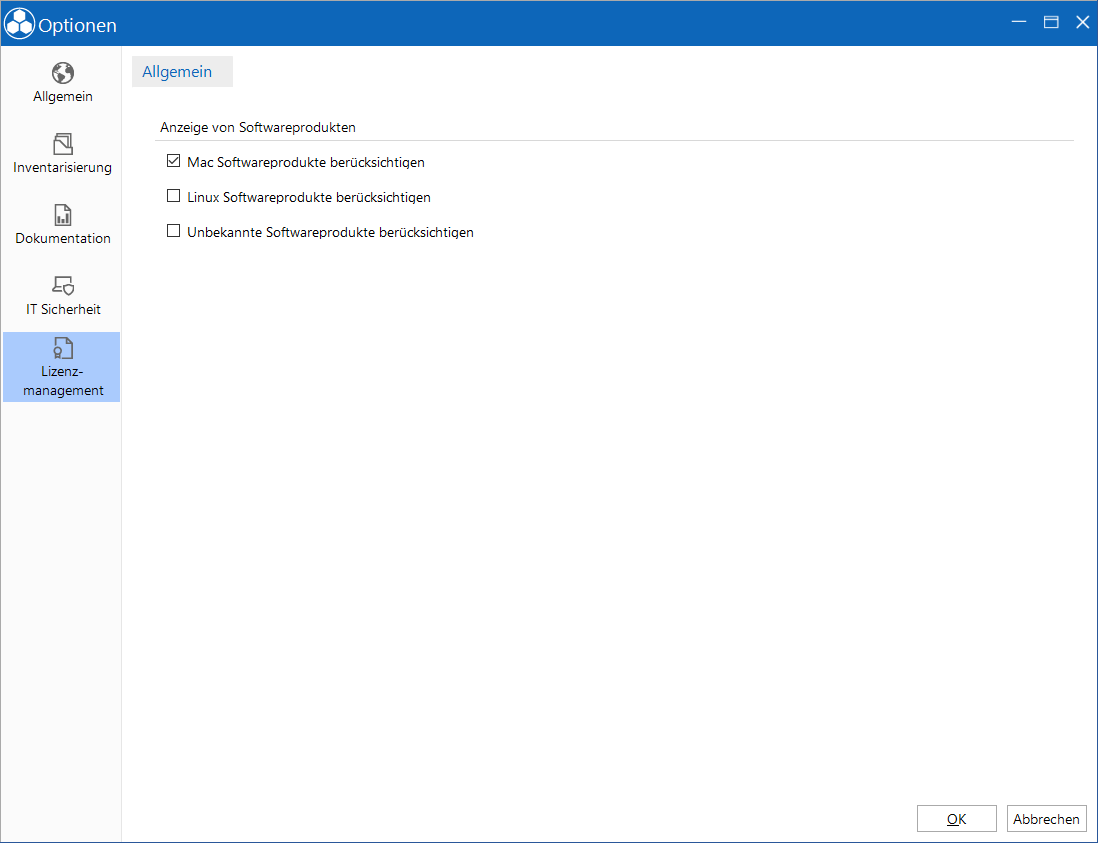Image resolution: width=1098 pixels, height=843 pixels.
Task: Click the Mac Softwareprodukte berücksichtigen label text
Action: 306,162
